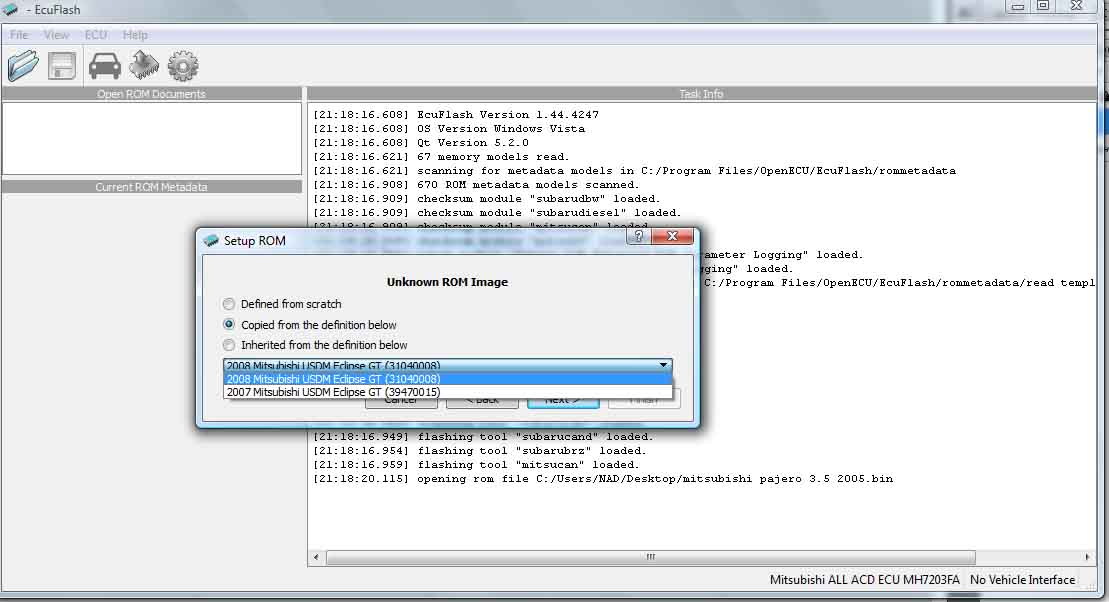Close the EcuFlash main window

click(1076, 6)
